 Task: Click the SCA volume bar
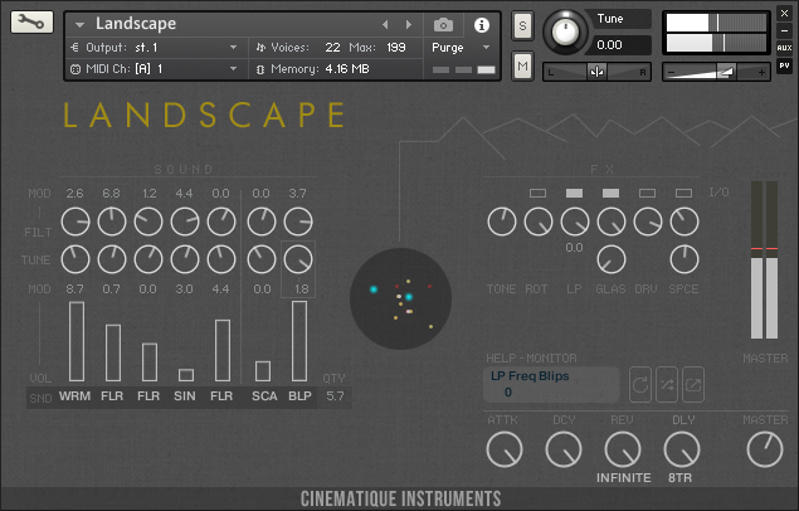(263, 371)
